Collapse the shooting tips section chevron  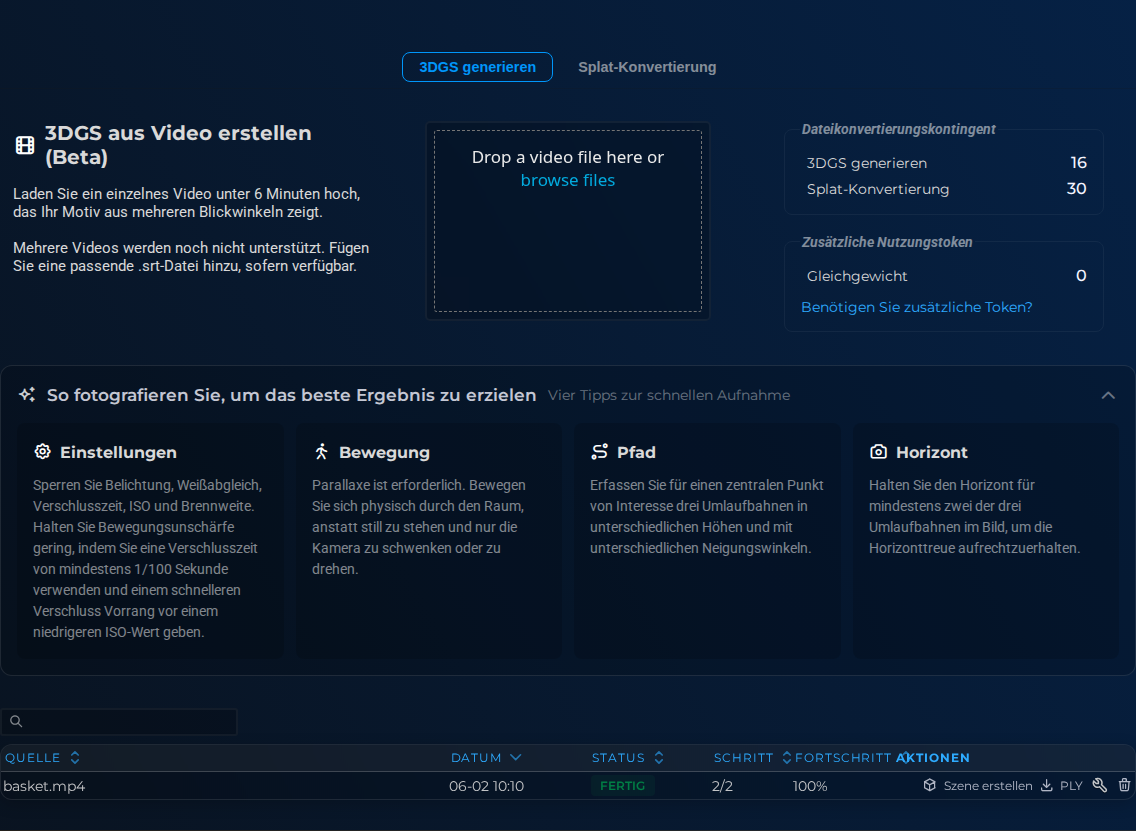pos(1108,396)
